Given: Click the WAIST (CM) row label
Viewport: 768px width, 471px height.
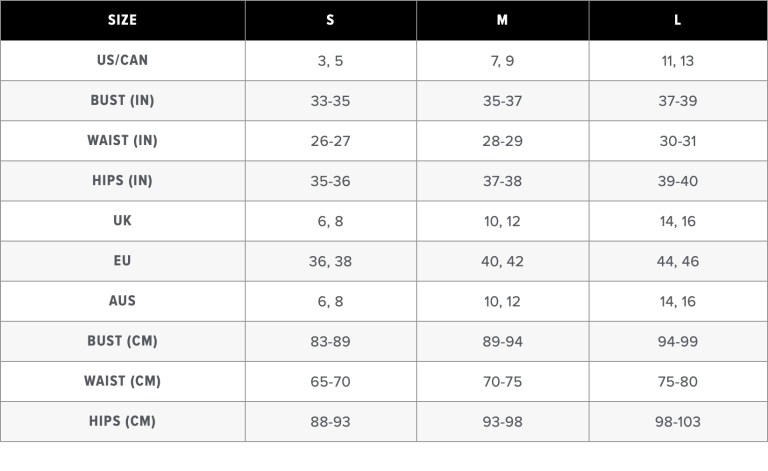Looking at the screenshot, I should point(122,381).
